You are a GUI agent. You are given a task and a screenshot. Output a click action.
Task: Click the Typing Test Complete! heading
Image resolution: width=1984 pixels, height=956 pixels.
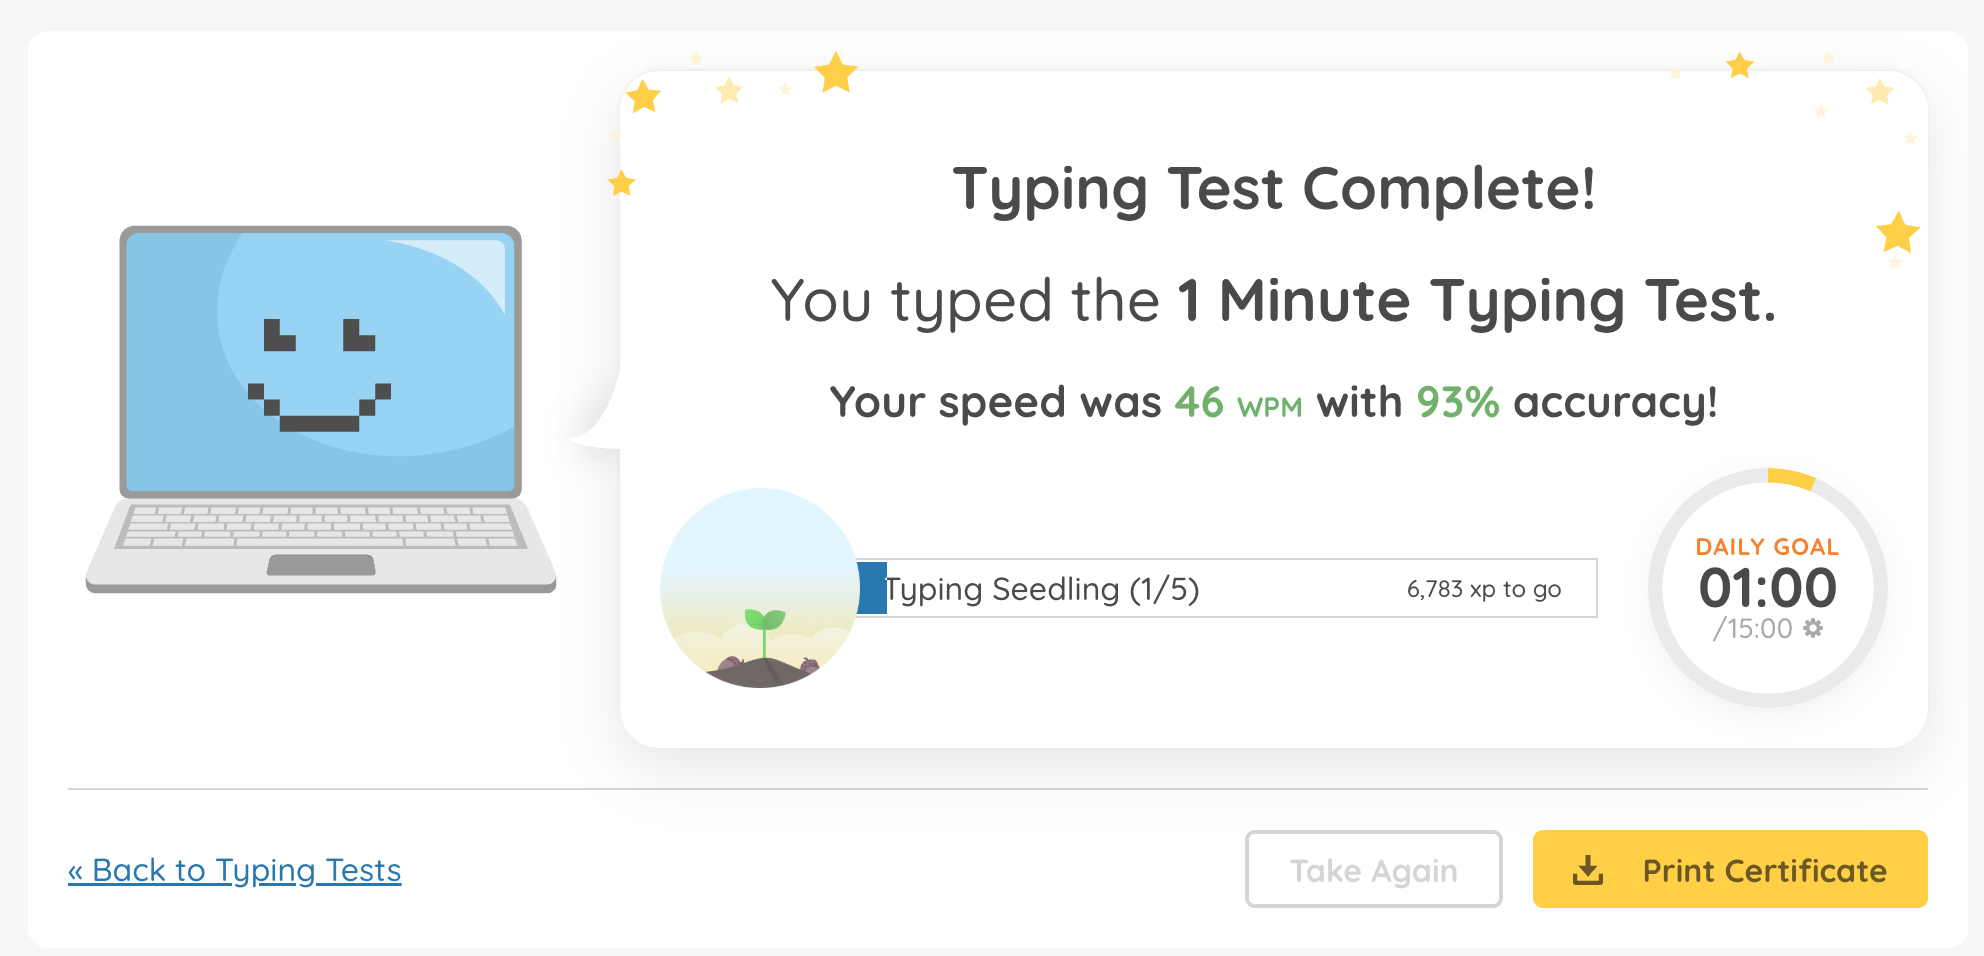coord(1273,189)
